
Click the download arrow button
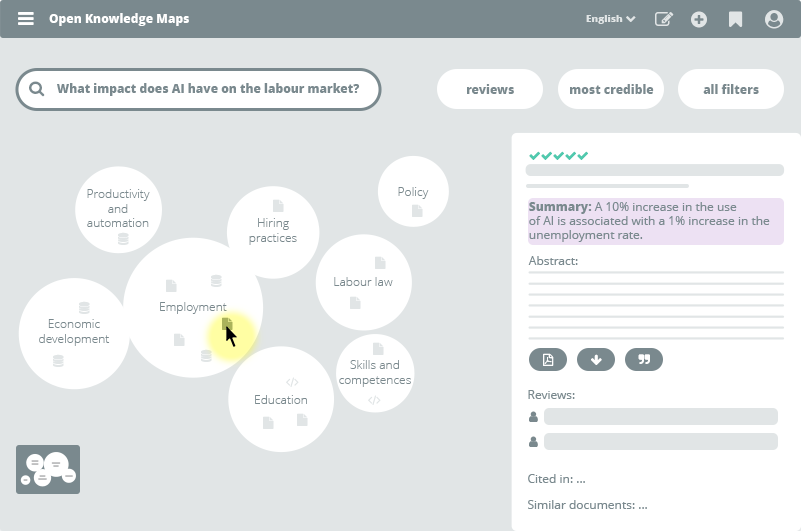point(596,359)
